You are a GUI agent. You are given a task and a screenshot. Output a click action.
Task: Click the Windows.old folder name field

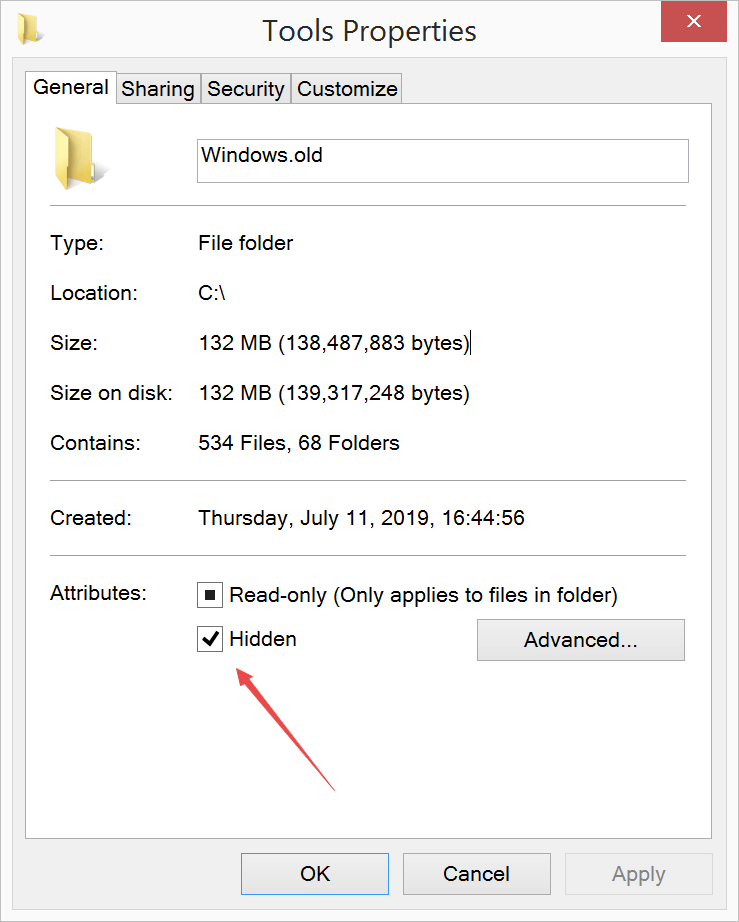(x=443, y=161)
